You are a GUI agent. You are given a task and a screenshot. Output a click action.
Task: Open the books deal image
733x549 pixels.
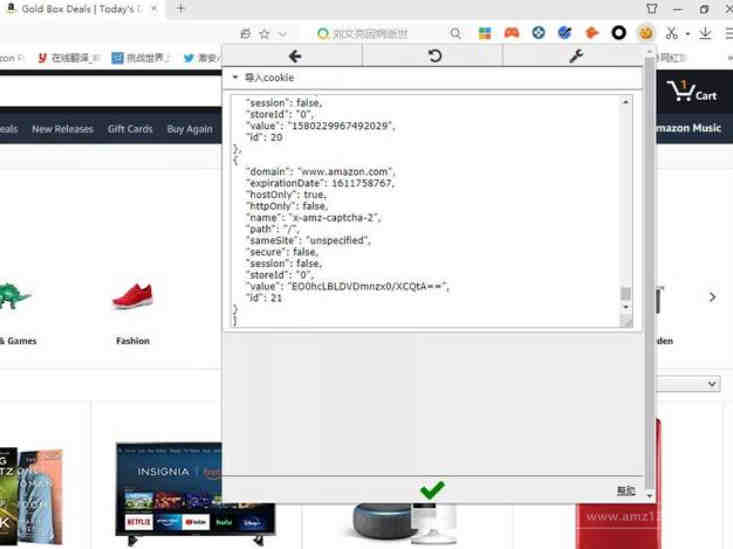(31, 497)
